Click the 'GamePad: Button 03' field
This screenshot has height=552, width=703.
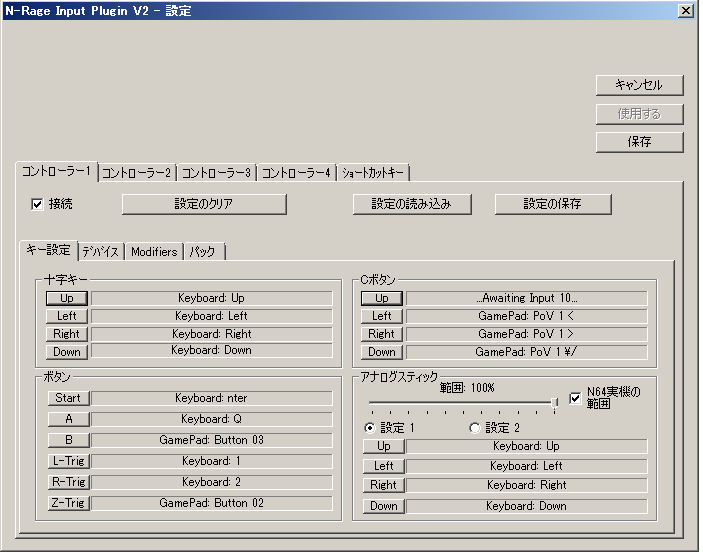[x=212, y=440]
